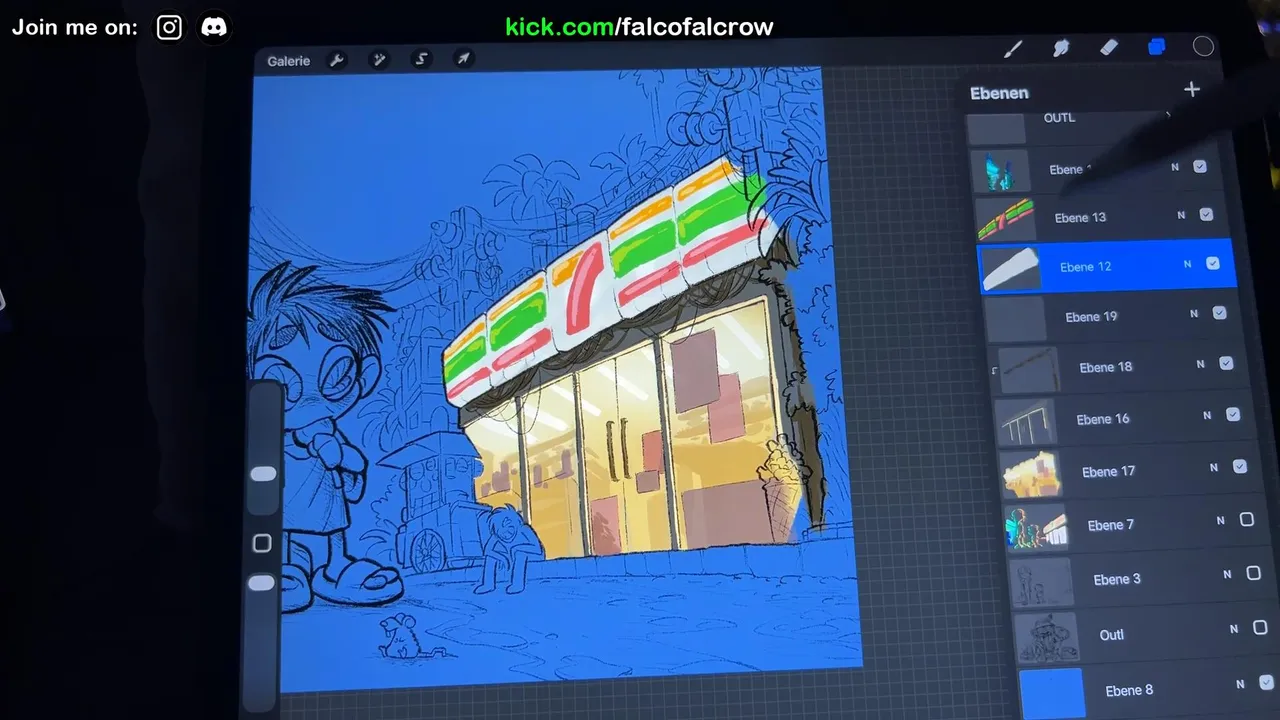Image resolution: width=1280 pixels, height=720 pixels.
Task: Hide the layer with cyan figure thumbnail
Action: coord(1200,166)
